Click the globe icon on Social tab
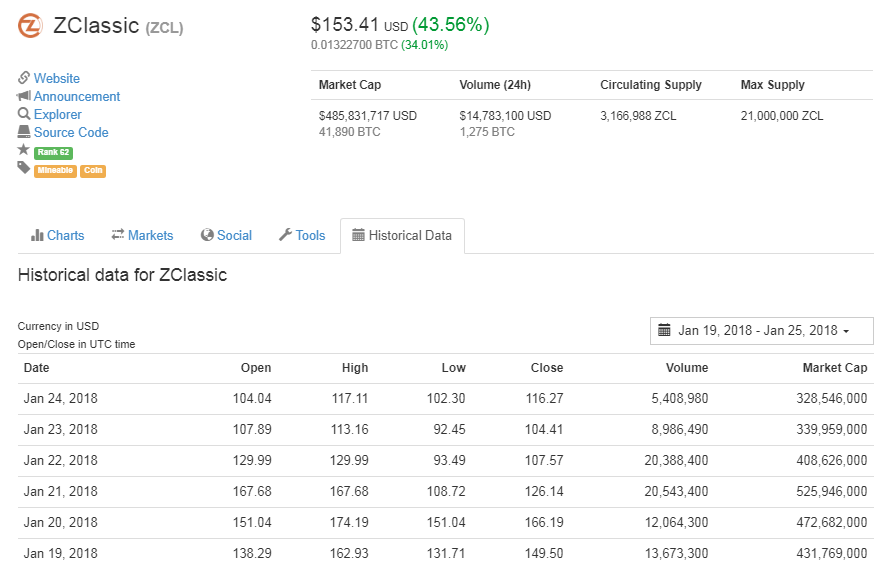The width and height of the screenshot is (885, 581). click(x=207, y=235)
